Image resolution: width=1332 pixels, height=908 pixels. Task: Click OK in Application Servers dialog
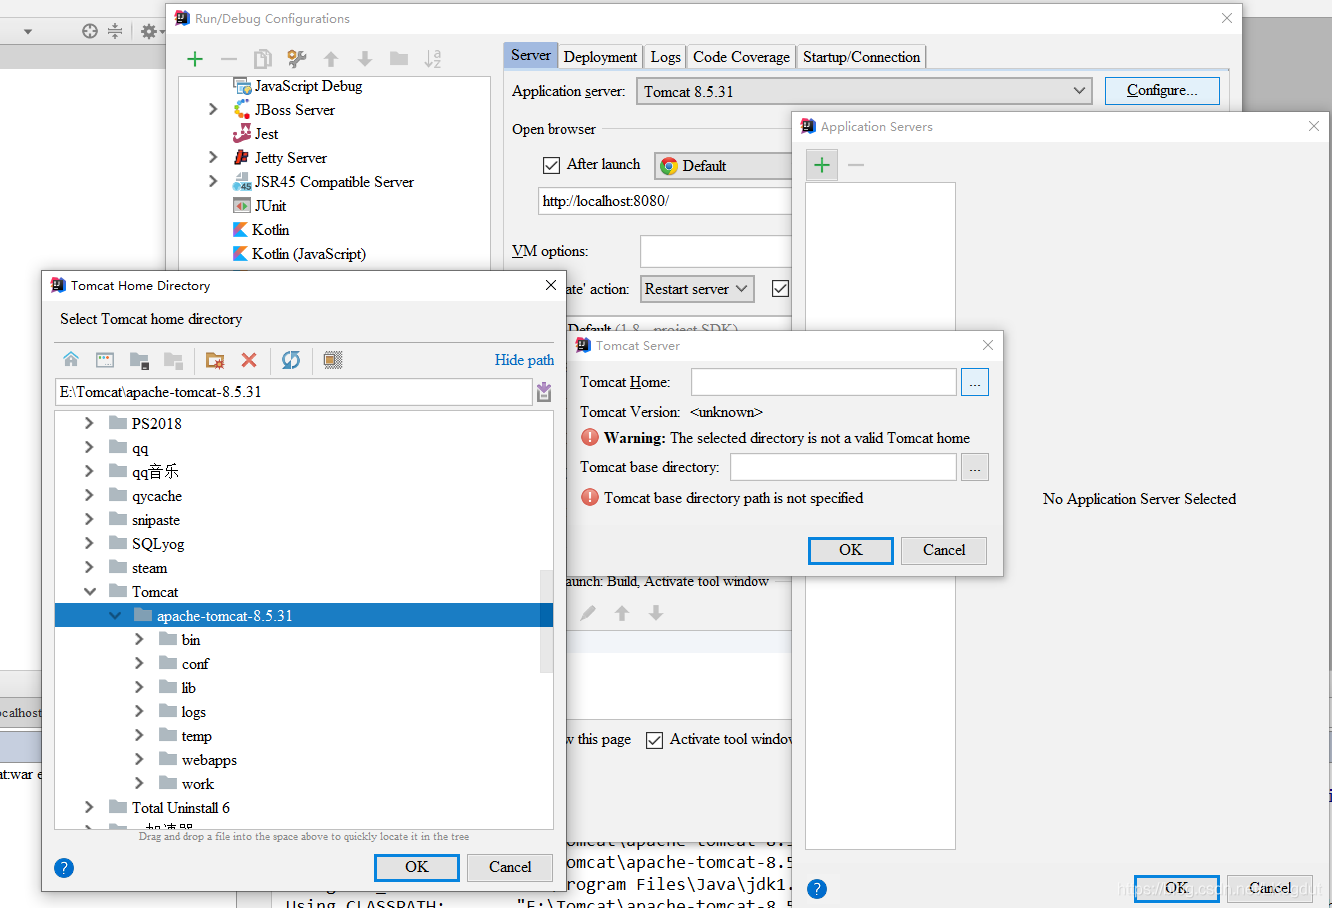(1177, 888)
